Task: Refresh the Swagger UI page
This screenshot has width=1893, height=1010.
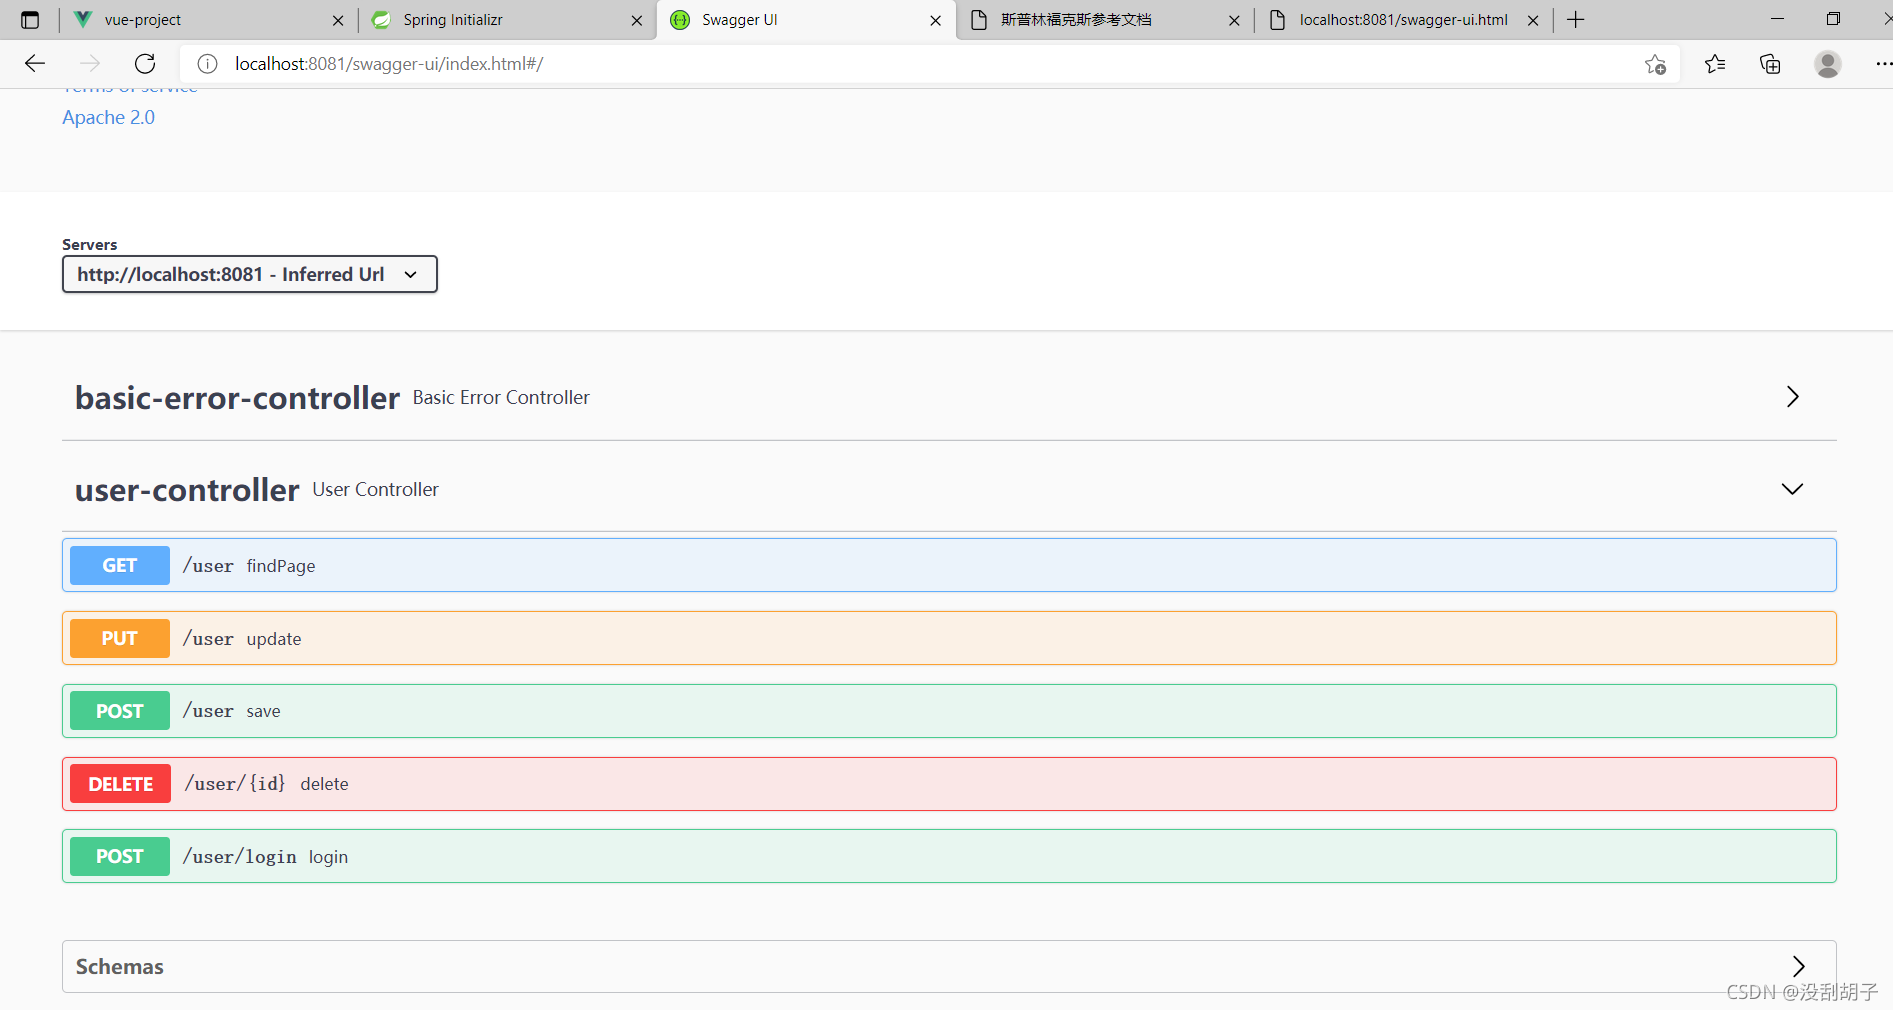Action: pyautogui.click(x=144, y=63)
